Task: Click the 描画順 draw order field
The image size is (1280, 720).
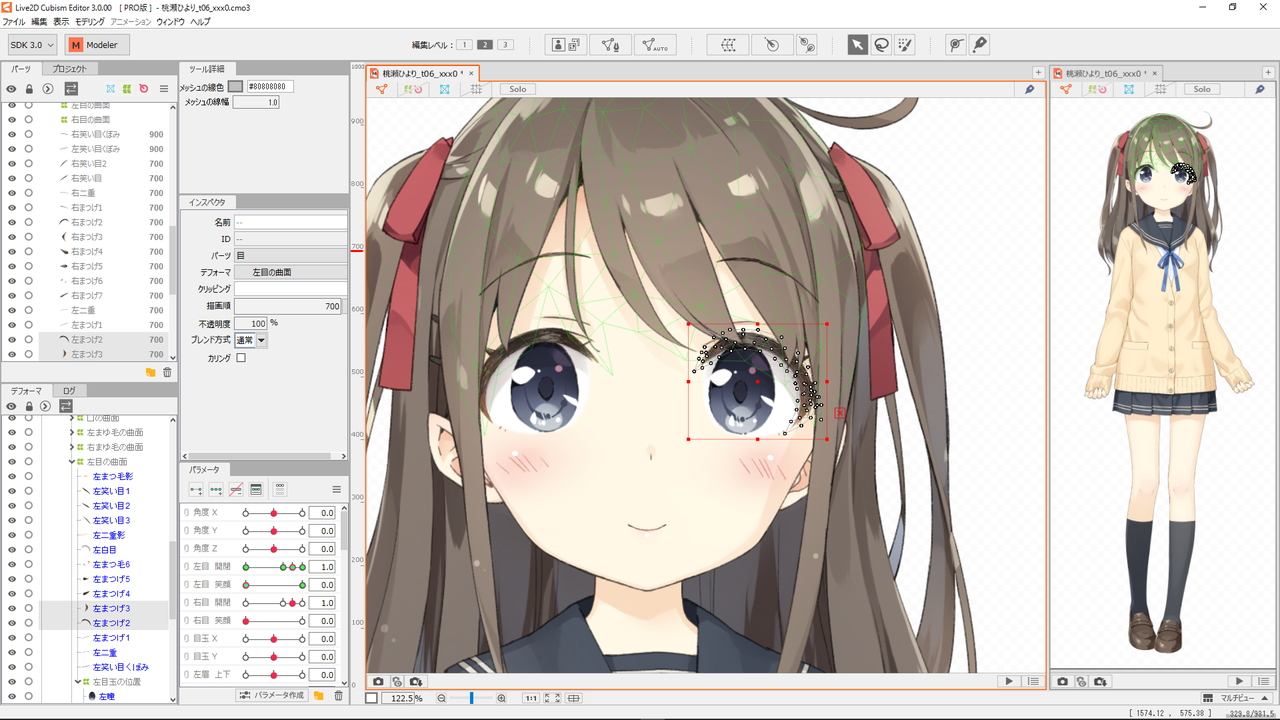Action: pyautogui.click(x=290, y=306)
